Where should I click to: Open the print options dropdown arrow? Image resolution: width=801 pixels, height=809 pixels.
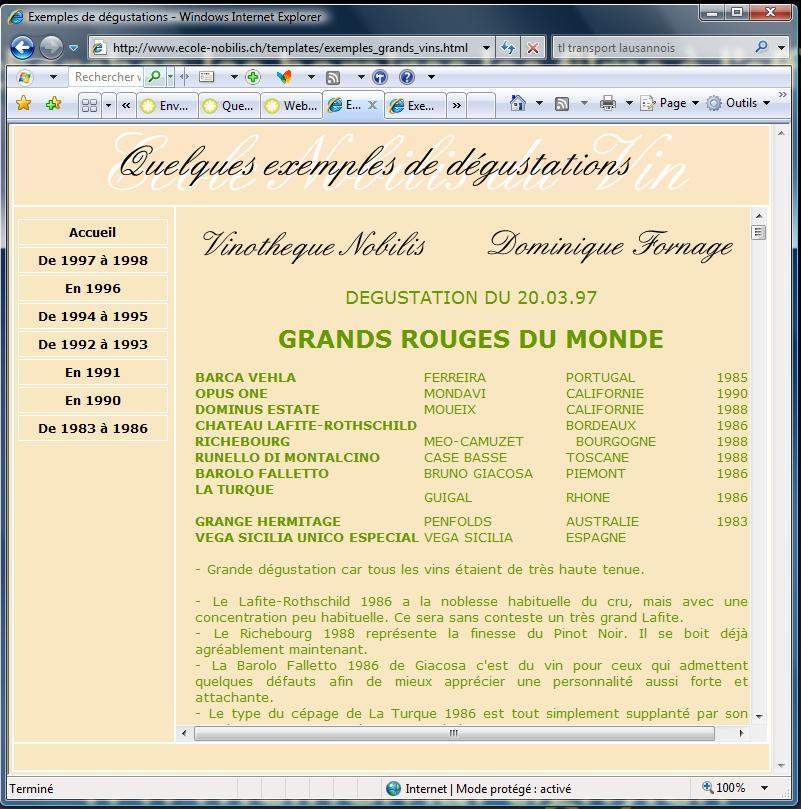pos(629,103)
